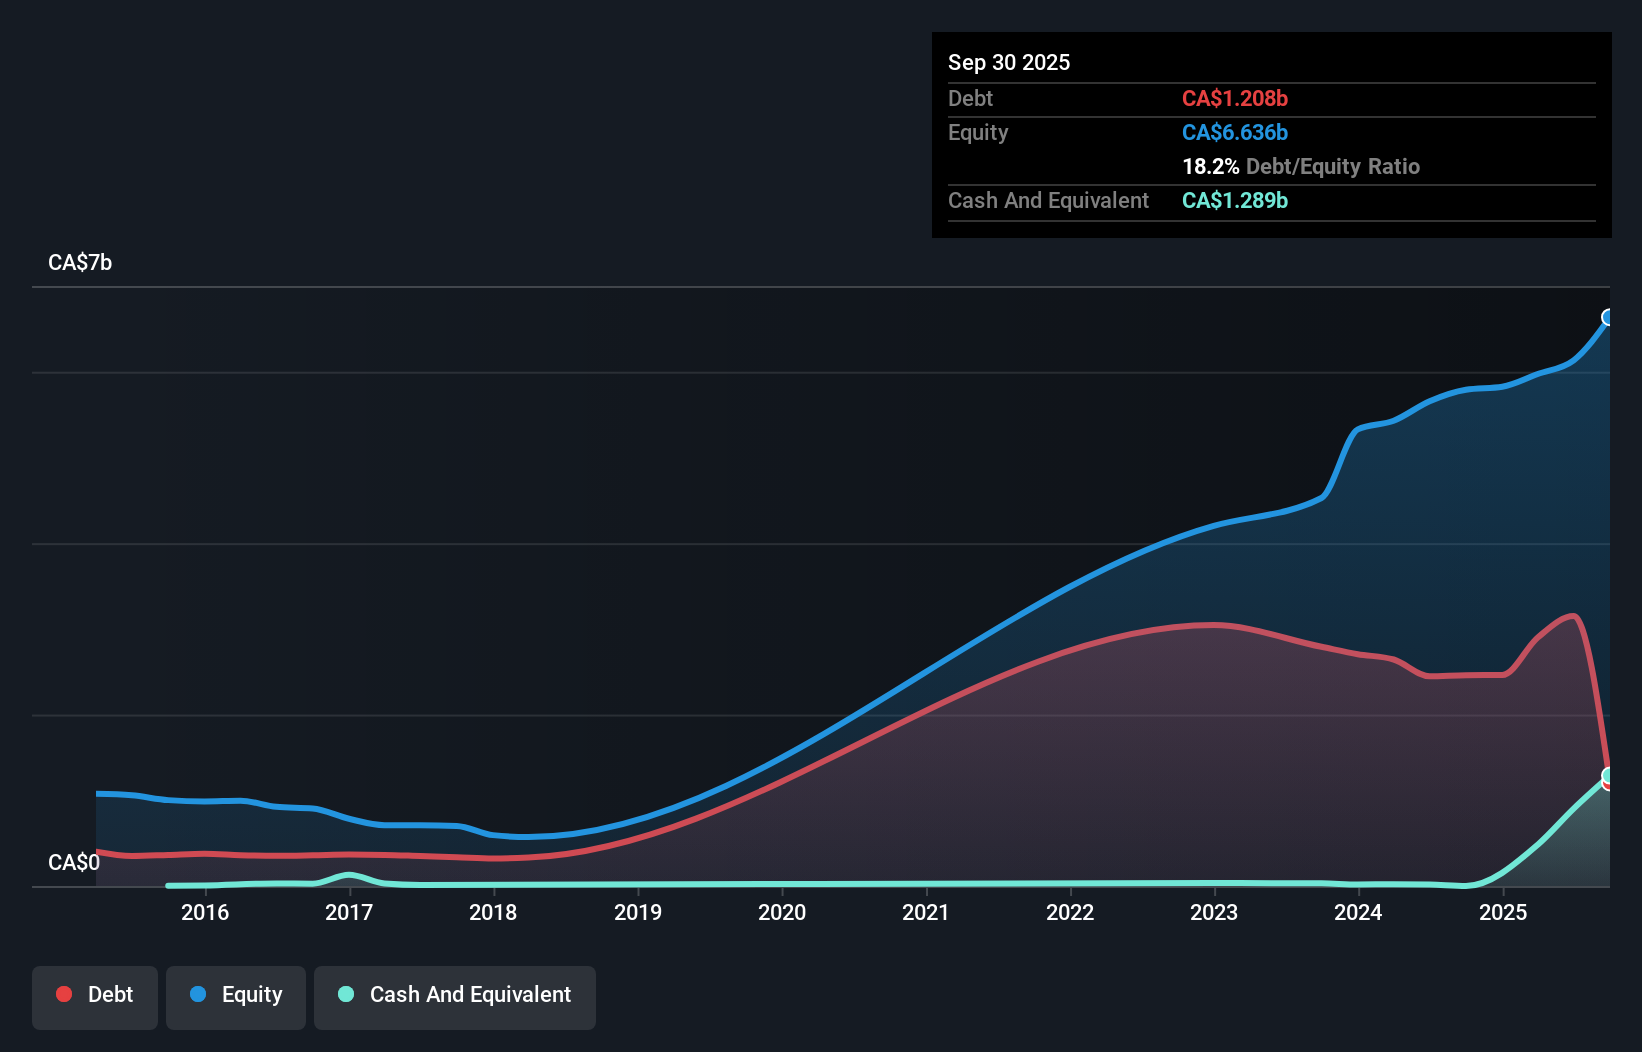Screen dimensions: 1642x1052
Task: Click the 2020 x-axis label
Action: [x=782, y=912]
